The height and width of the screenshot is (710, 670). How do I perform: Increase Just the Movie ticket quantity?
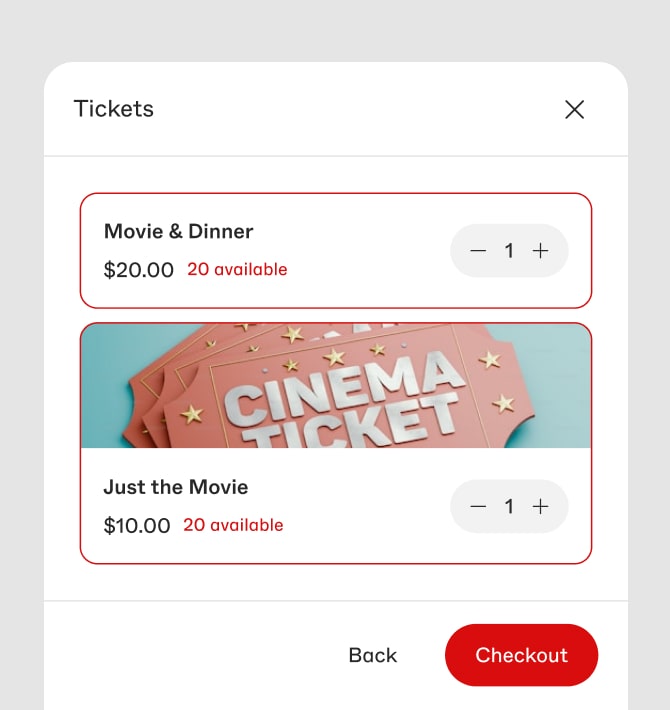(541, 506)
